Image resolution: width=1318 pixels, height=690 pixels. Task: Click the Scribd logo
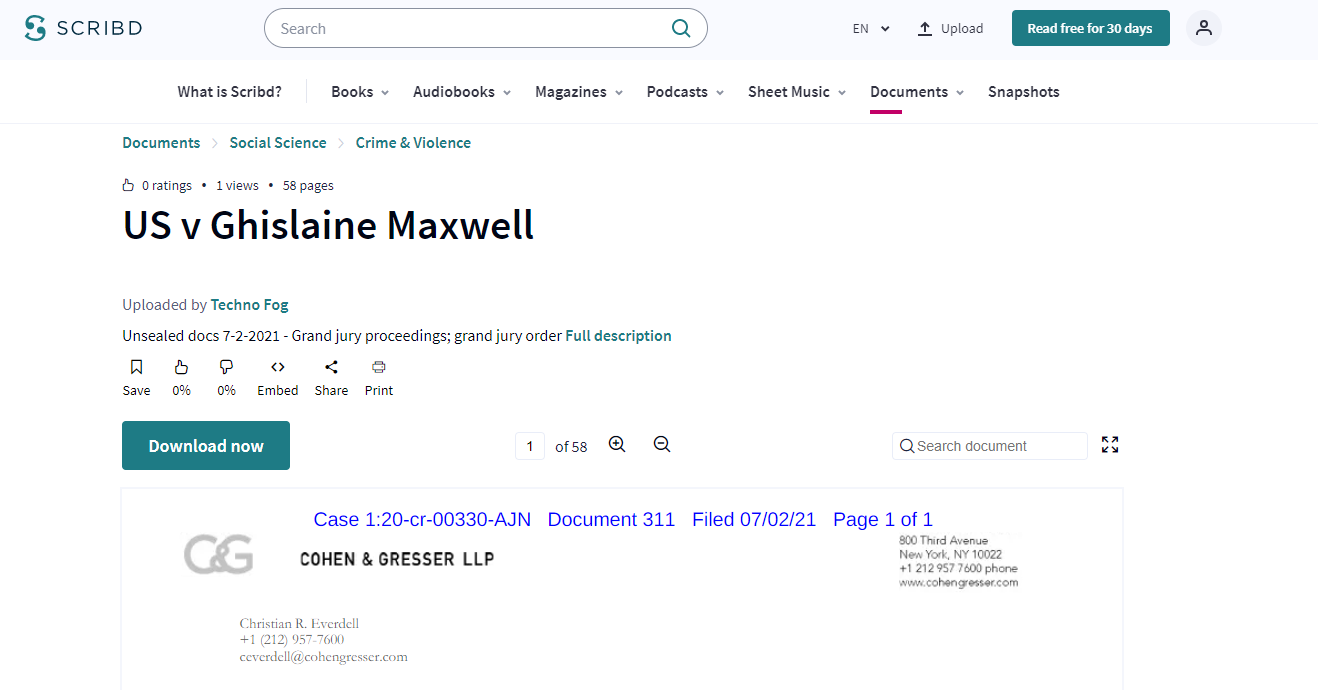point(84,28)
